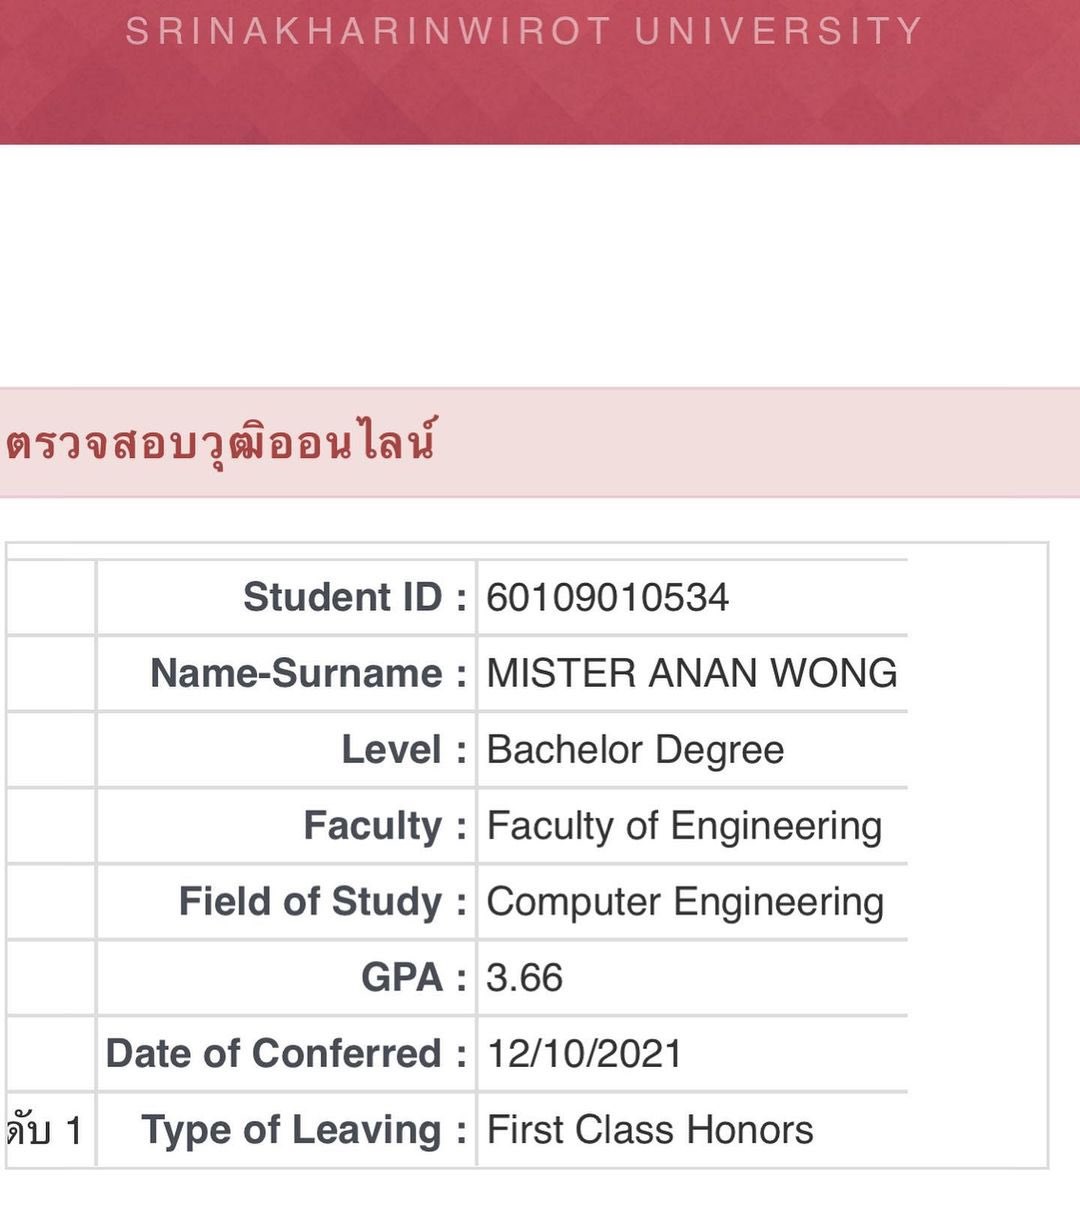Select the GPA value 3.66
1080x1223 pixels.
(524, 977)
